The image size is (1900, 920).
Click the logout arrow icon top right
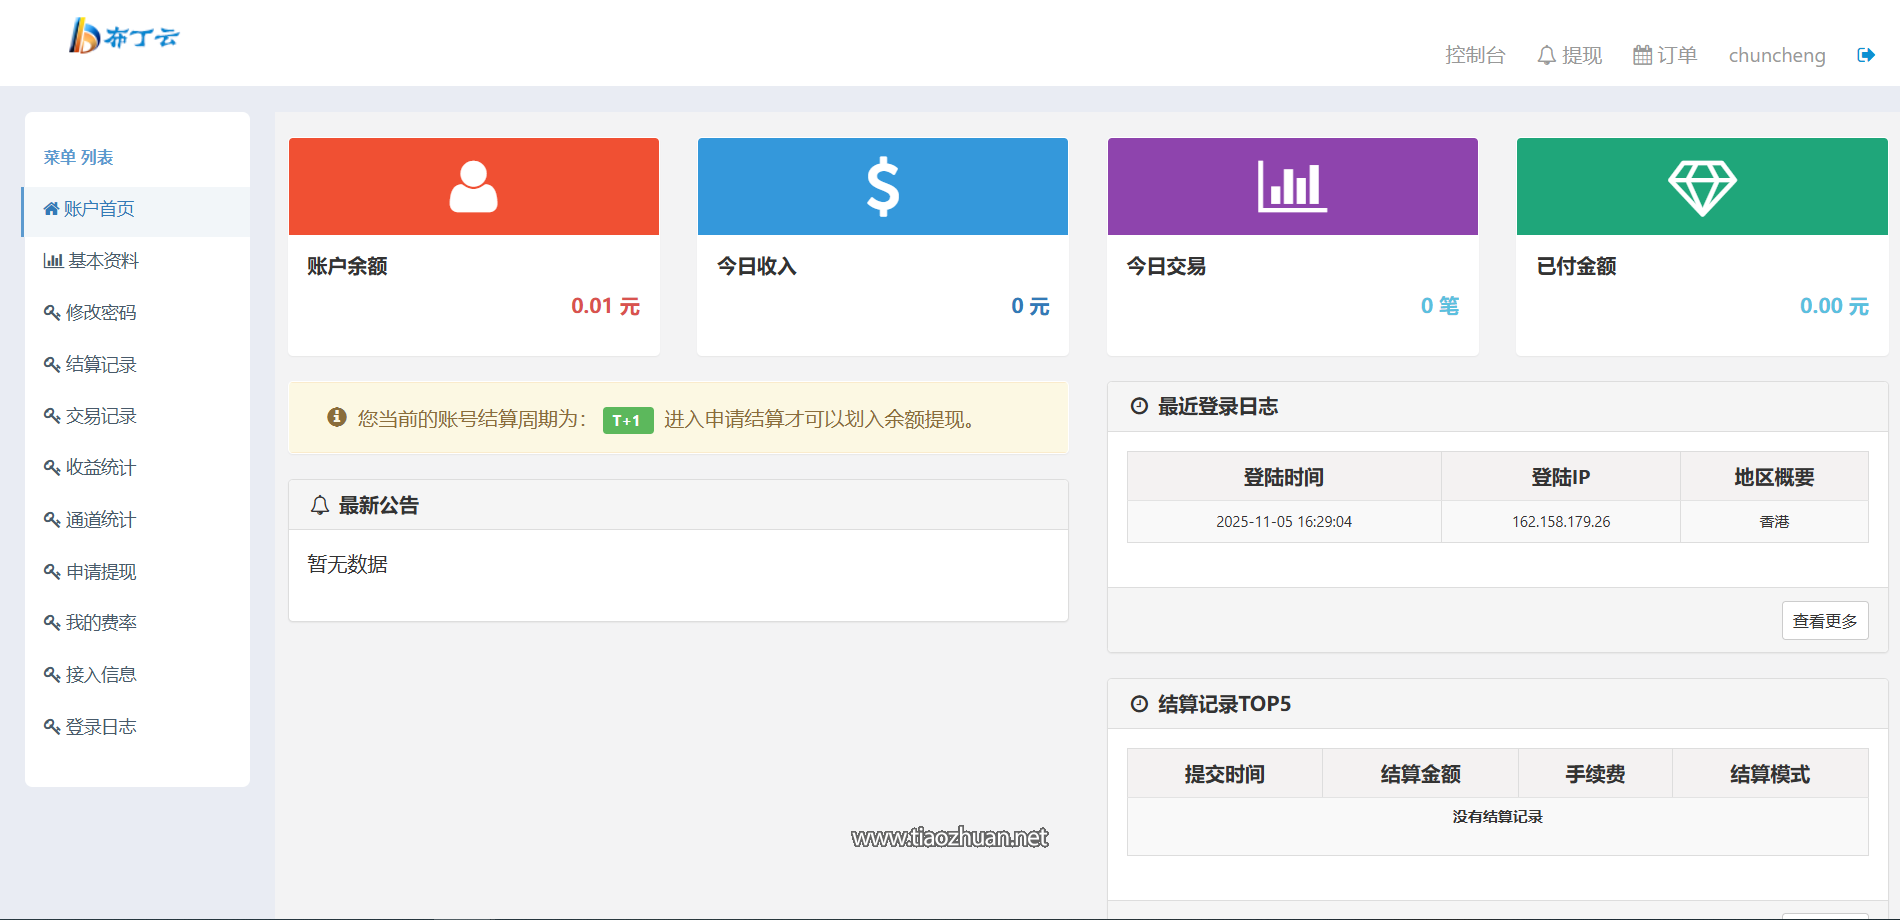point(1866,55)
